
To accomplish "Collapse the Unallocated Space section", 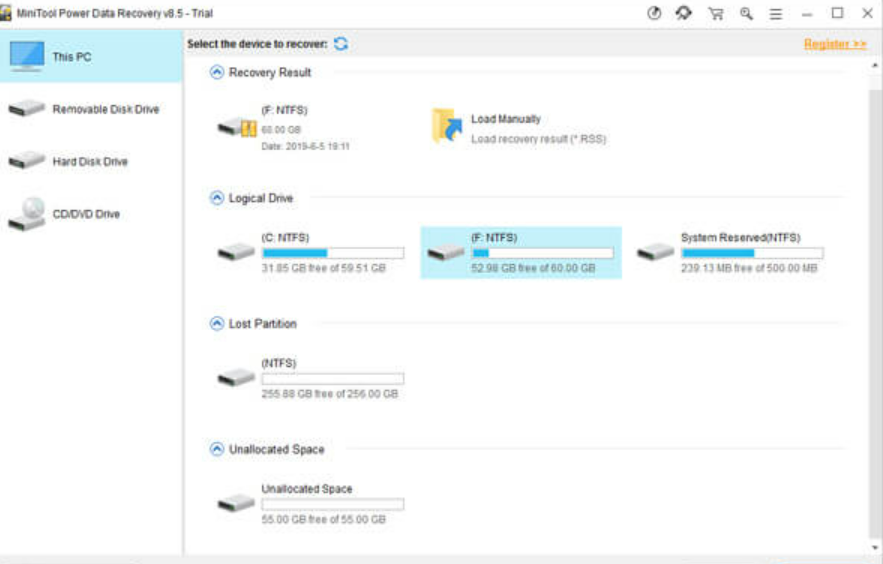I will click(217, 449).
